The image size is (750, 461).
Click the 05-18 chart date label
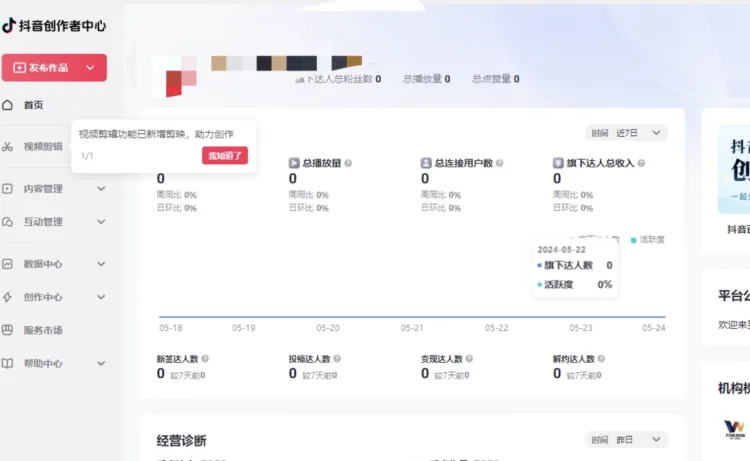(171, 328)
